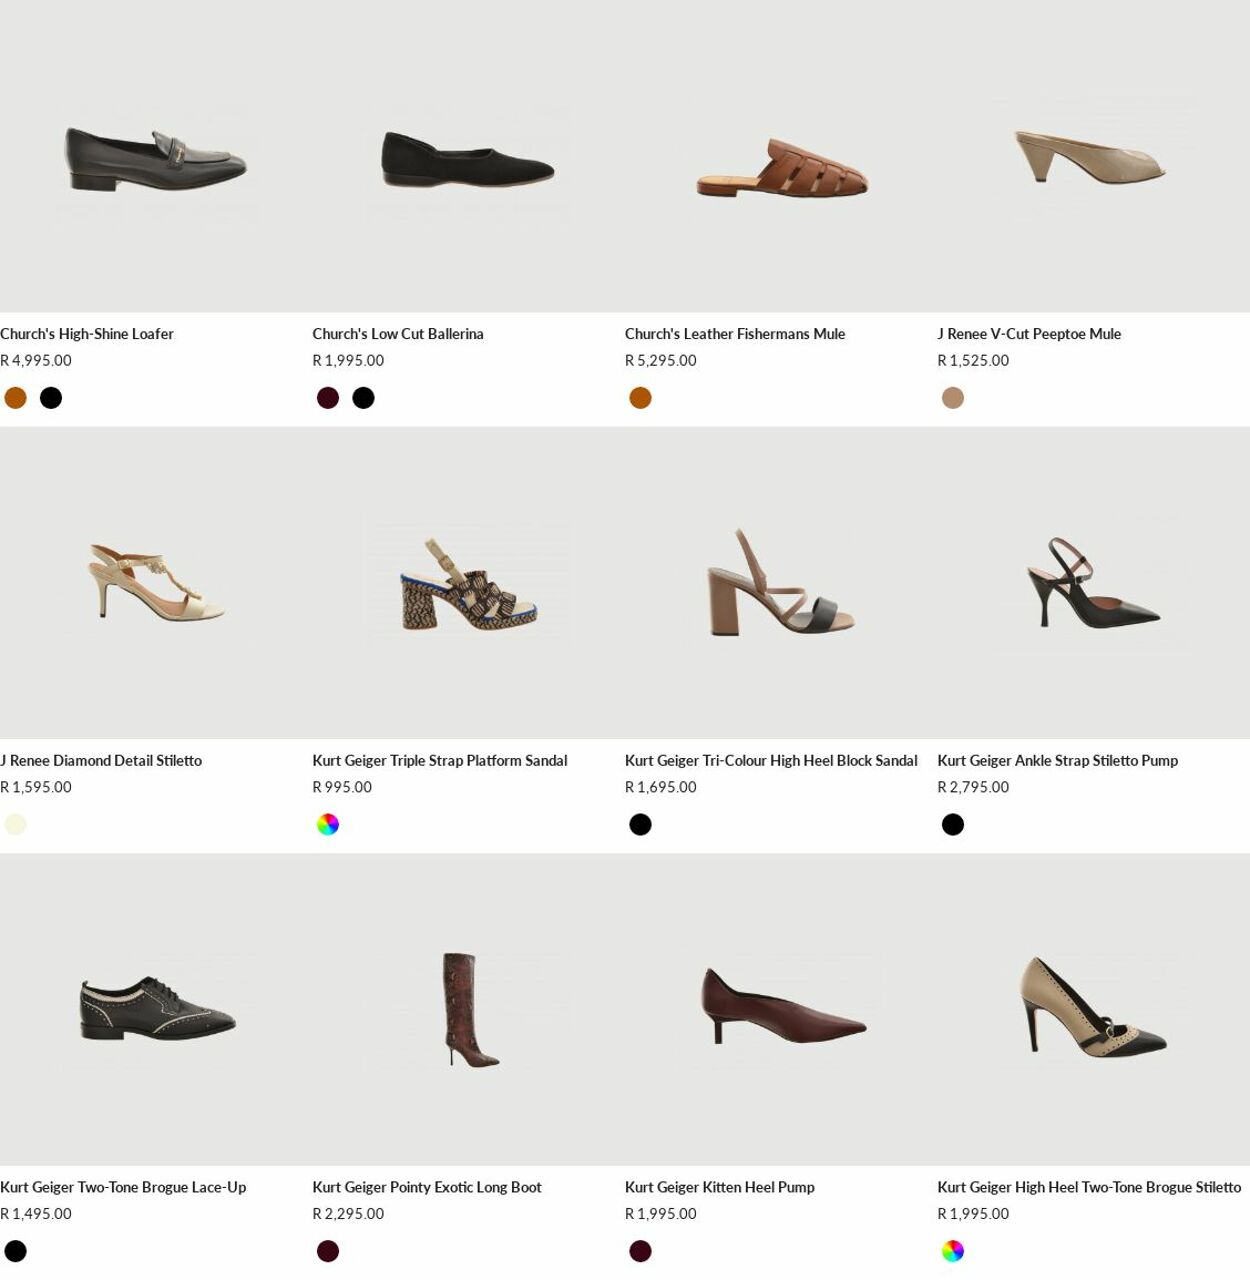This screenshot has width=1250, height=1280.
Task: Click Kurt Geiger Pointy Exotic Long Boot title
Action: pos(427,1188)
